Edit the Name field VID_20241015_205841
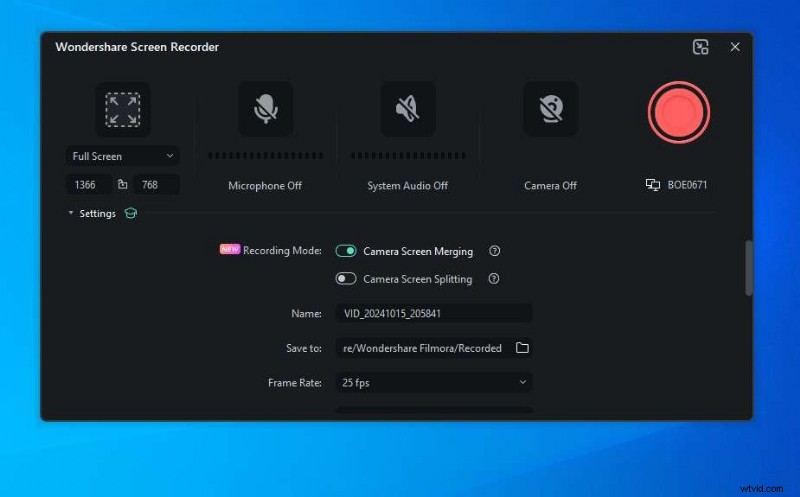The width and height of the screenshot is (800, 497). [x=434, y=313]
